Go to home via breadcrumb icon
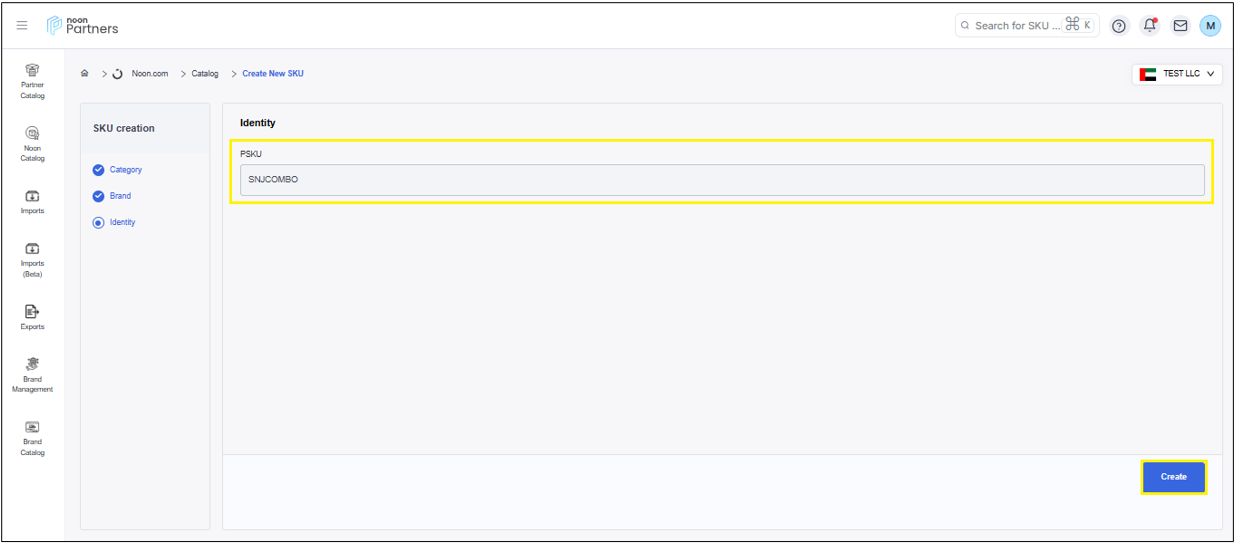Viewport: 1238px width, 544px height. [85, 74]
